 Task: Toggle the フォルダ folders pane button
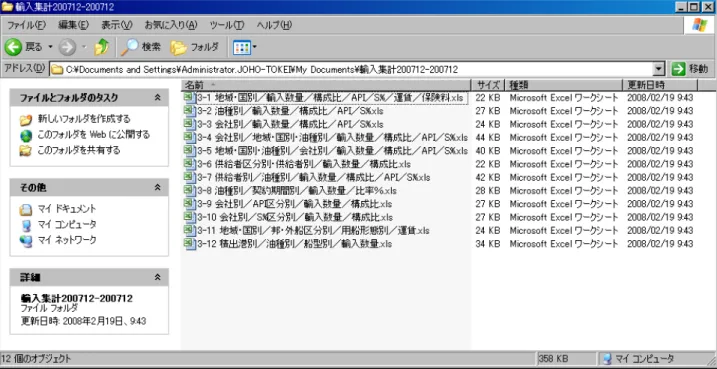tap(195, 47)
